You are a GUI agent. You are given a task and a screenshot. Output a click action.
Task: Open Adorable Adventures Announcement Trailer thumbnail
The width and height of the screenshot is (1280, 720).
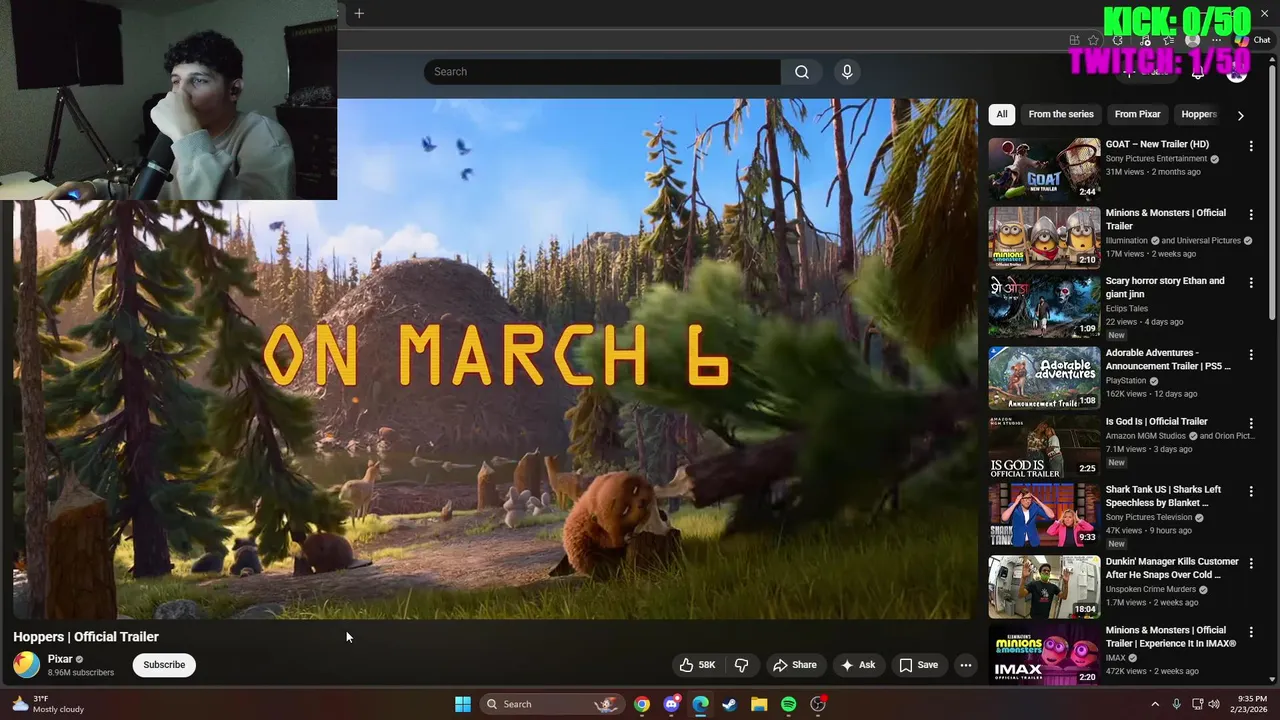click(1044, 378)
